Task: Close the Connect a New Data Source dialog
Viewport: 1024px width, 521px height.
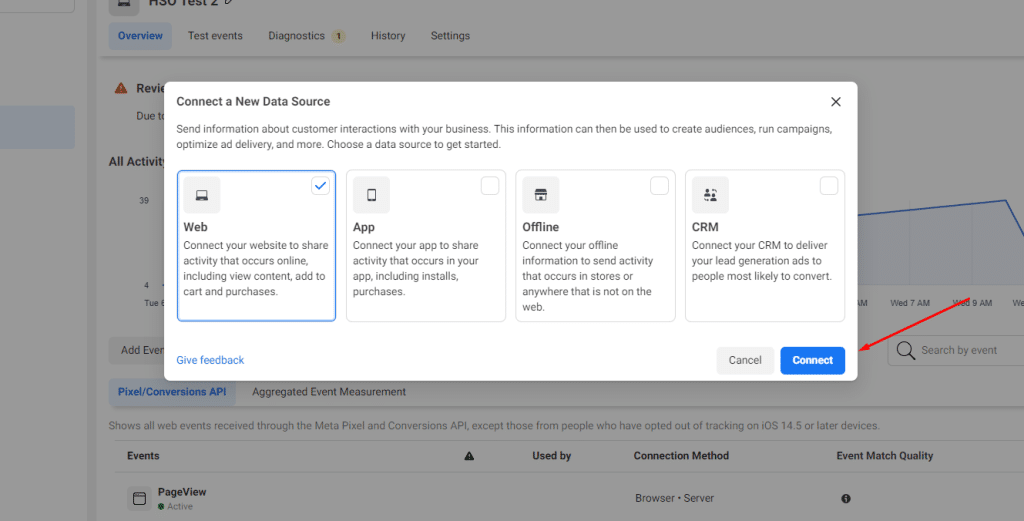Action: [836, 102]
